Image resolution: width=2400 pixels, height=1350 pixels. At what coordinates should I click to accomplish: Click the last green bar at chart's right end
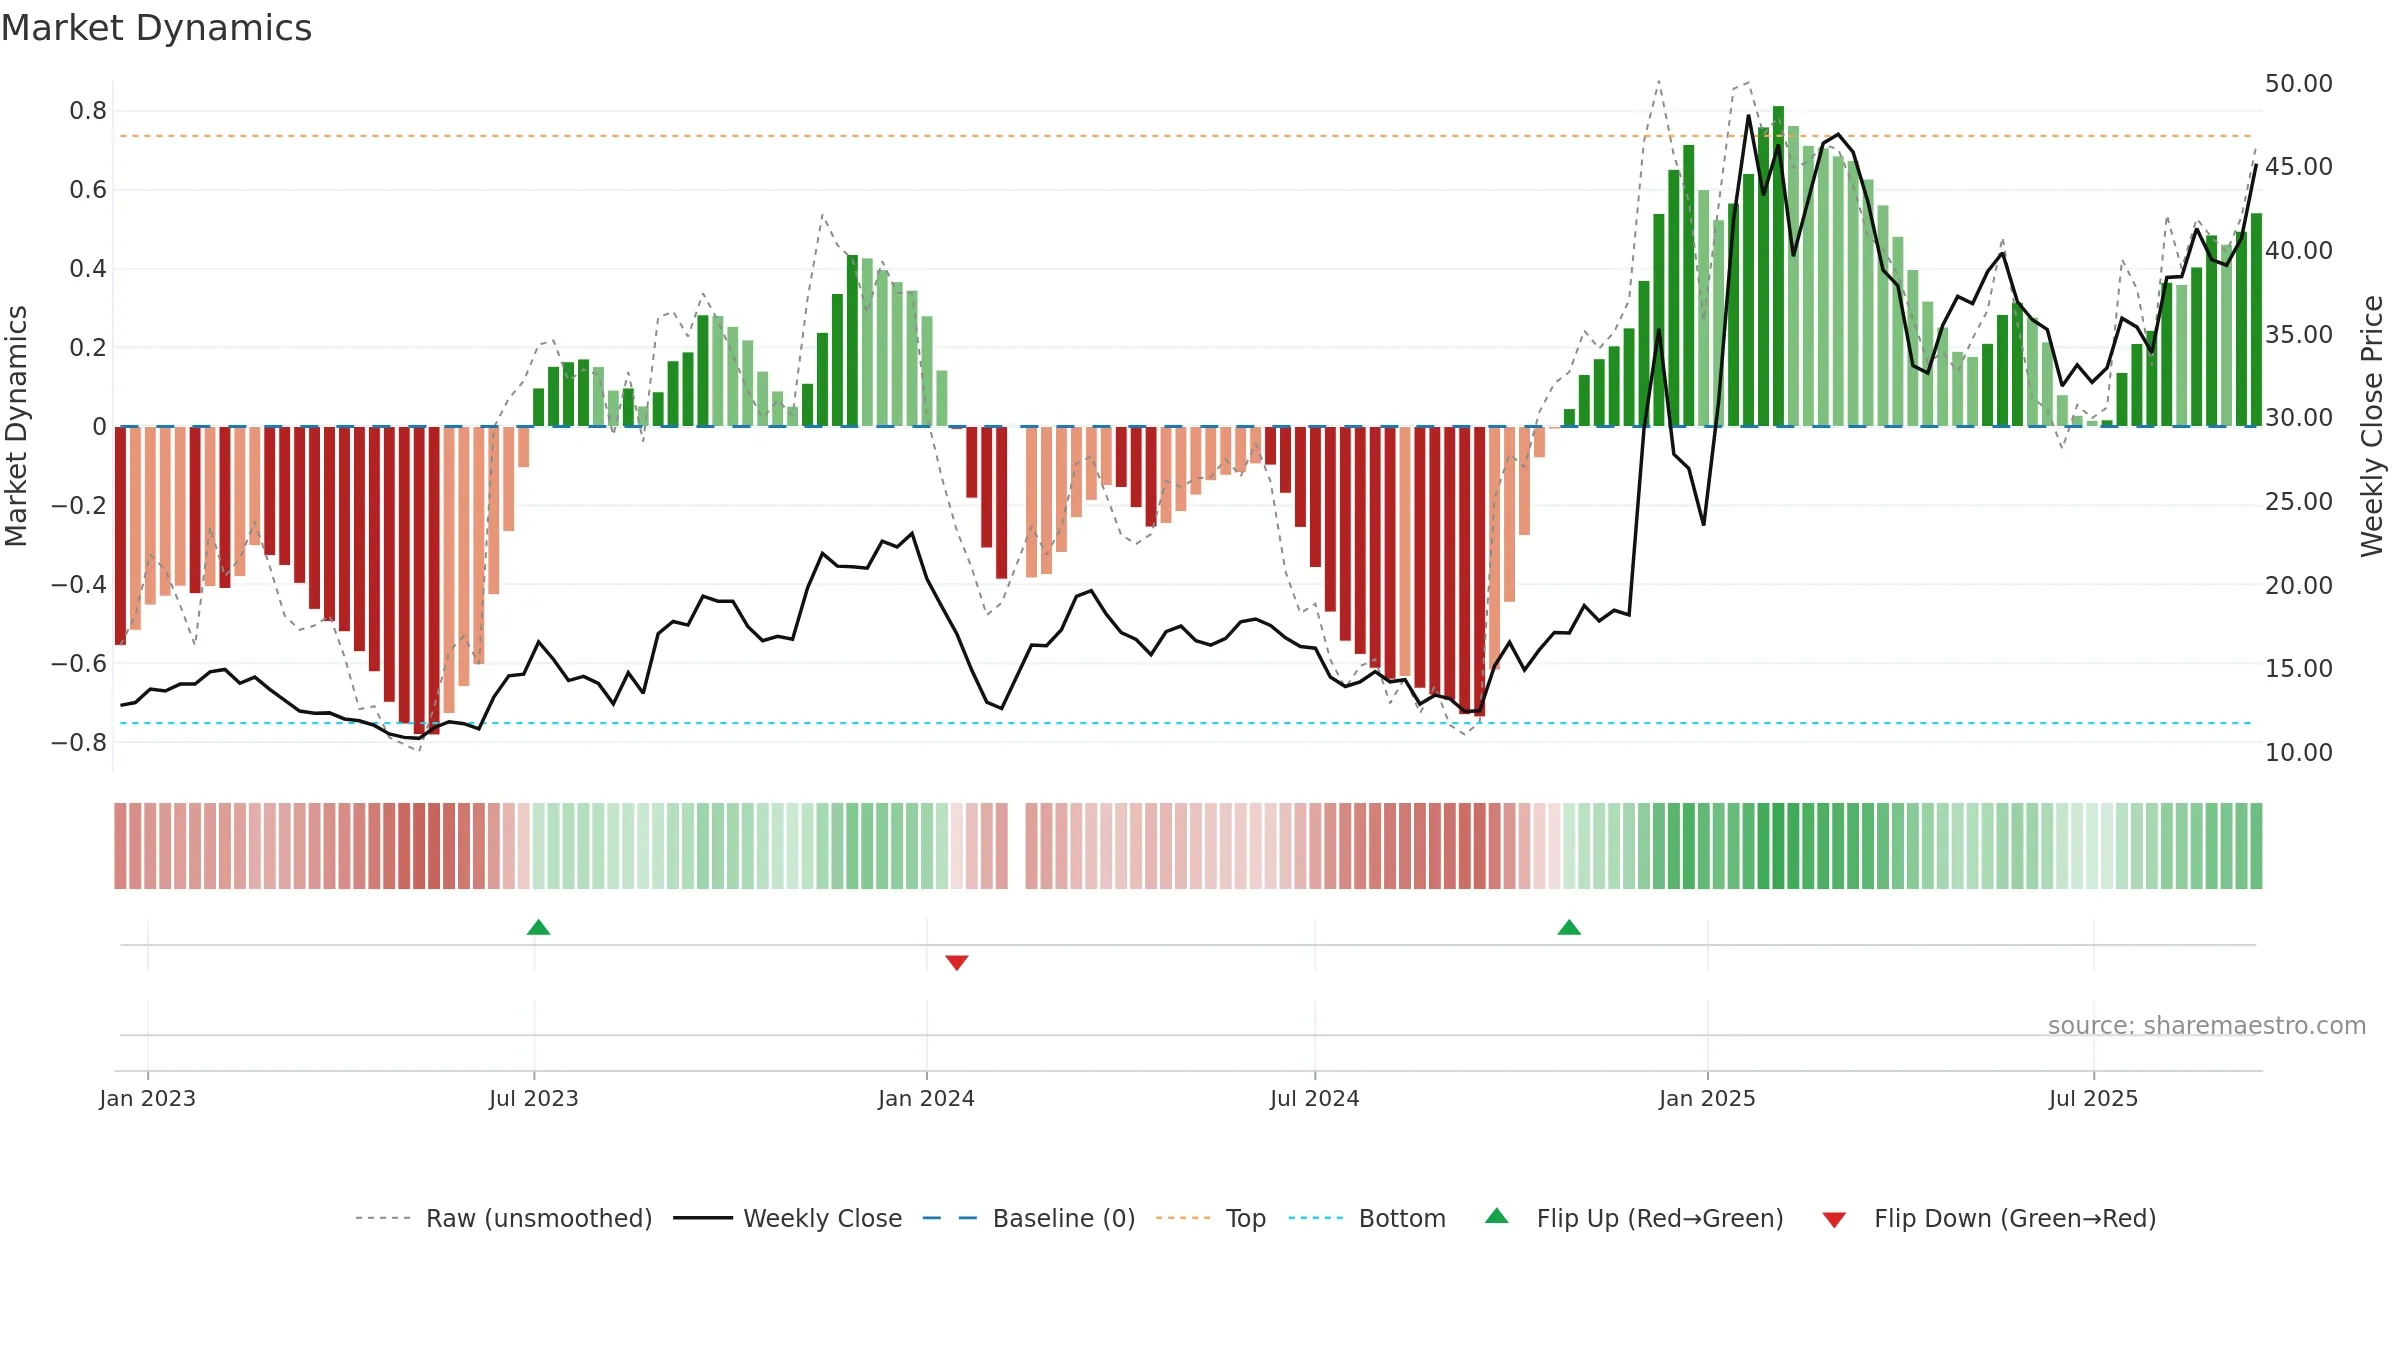[x=2256, y=320]
